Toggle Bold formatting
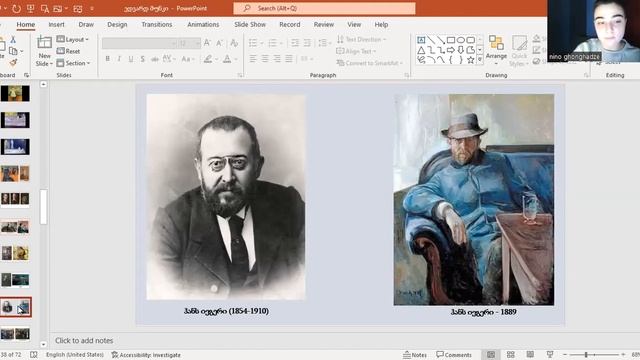 pyautogui.click(x=107, y=59)
